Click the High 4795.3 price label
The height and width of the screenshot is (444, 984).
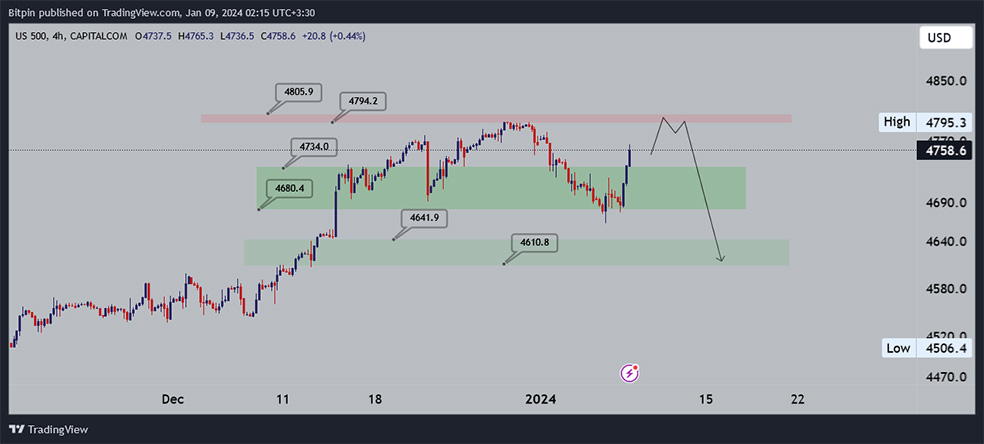[925, 122]
